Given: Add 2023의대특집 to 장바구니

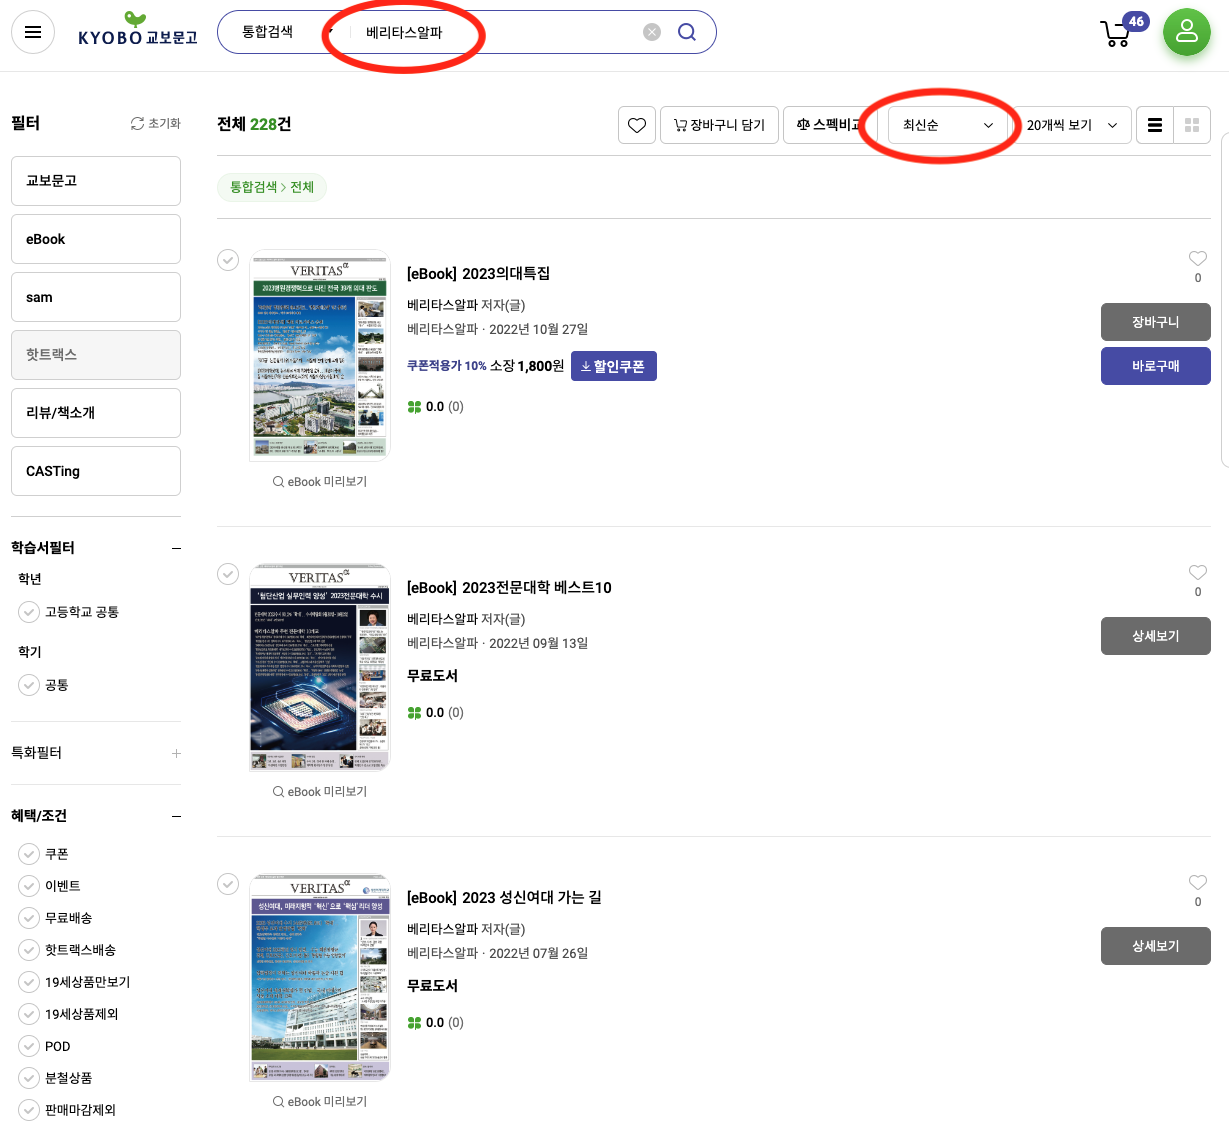Looking at the screenshot, I should click(1156, 322).
